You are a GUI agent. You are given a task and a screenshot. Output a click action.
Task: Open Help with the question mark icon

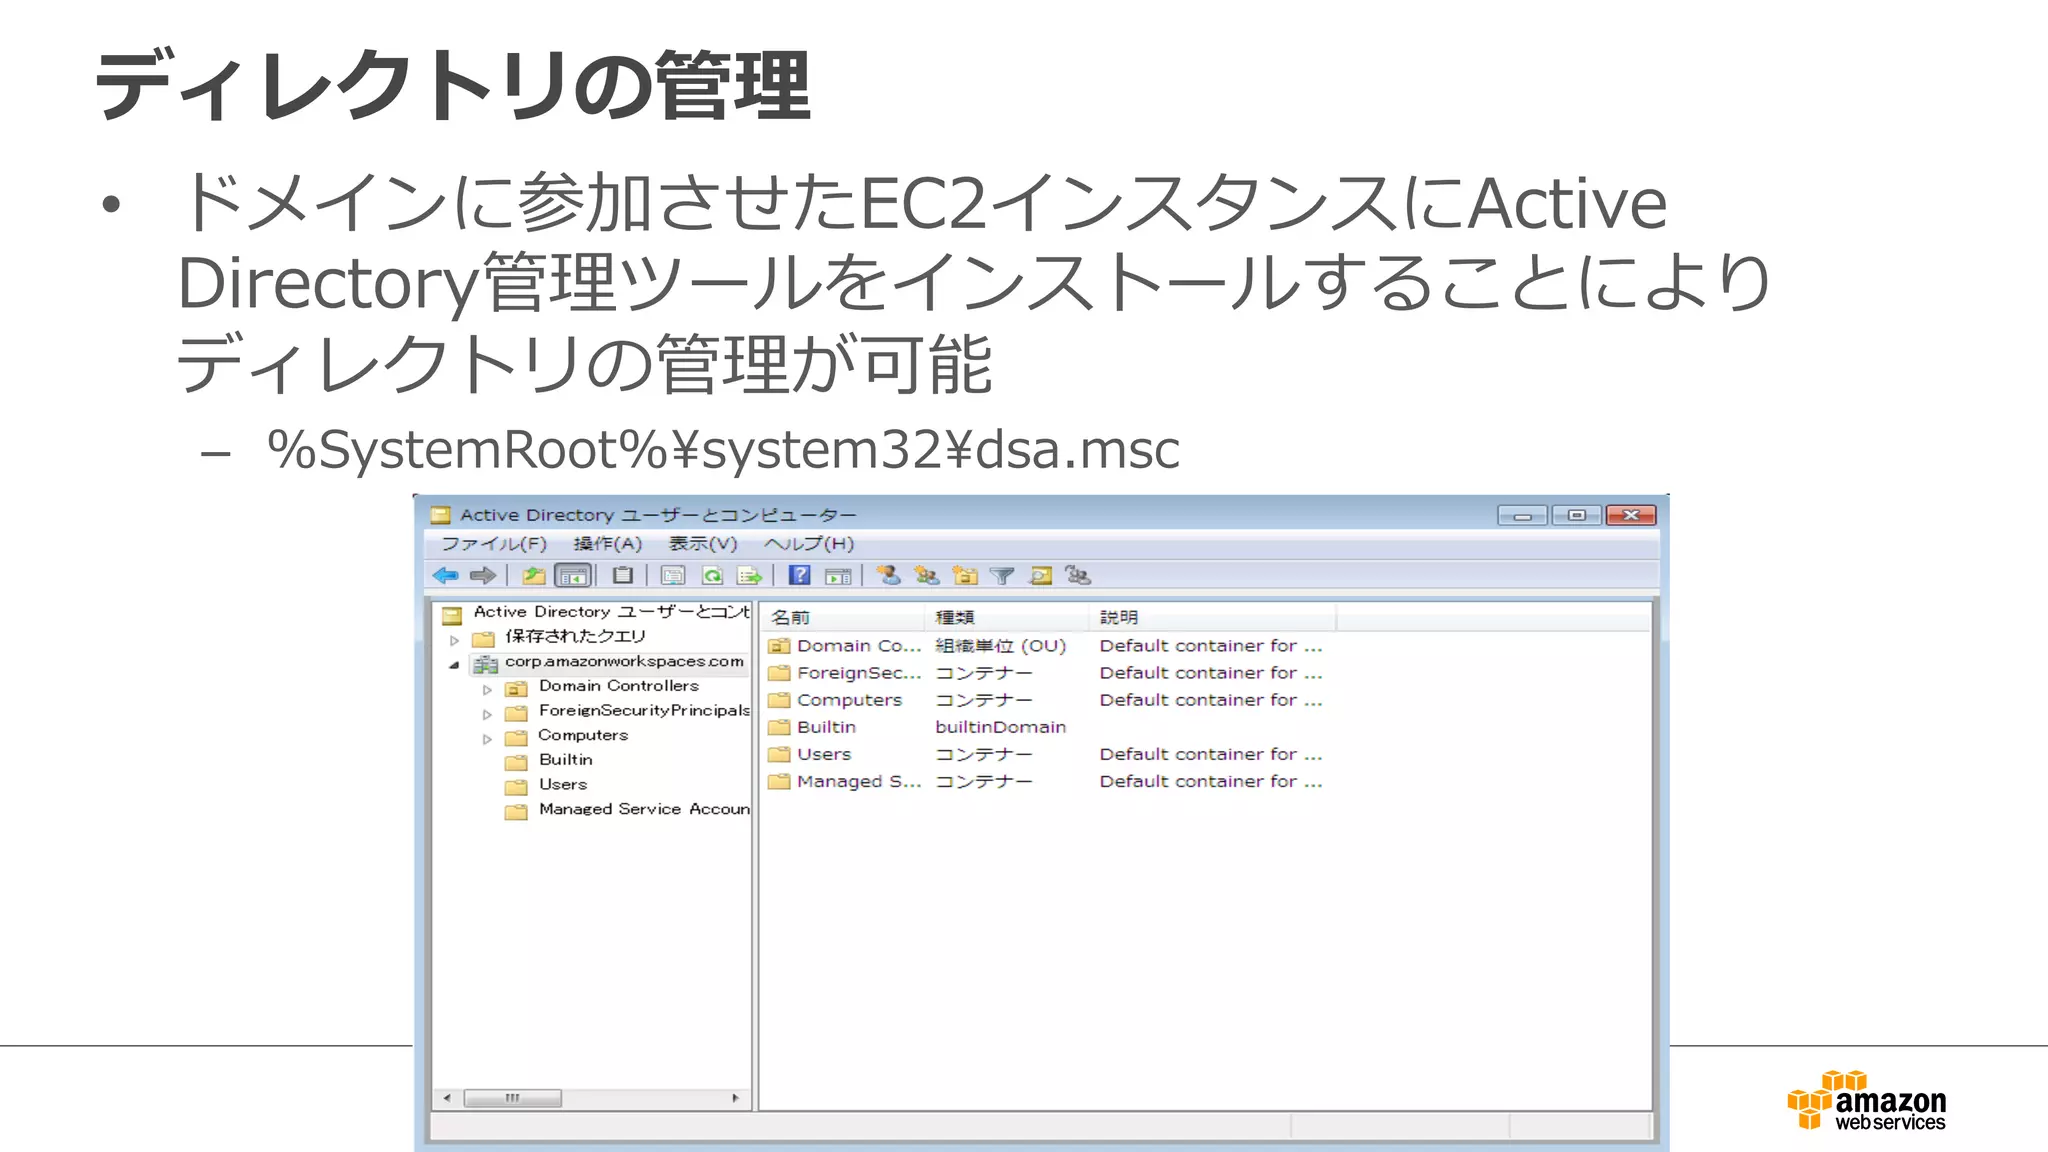coord(799,575)
